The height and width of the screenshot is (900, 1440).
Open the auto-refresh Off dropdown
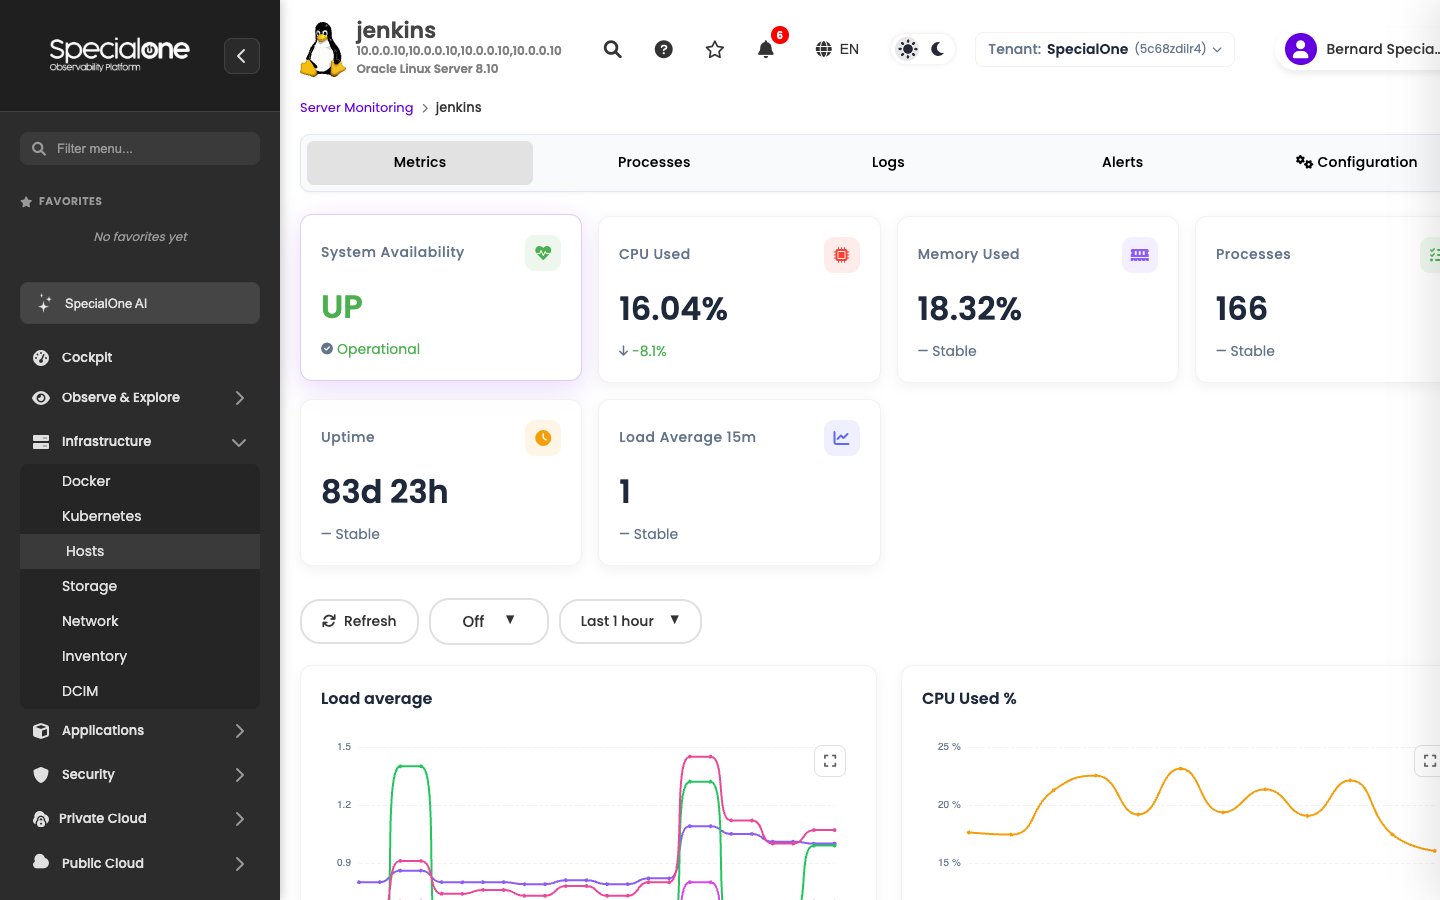(489, 621)
